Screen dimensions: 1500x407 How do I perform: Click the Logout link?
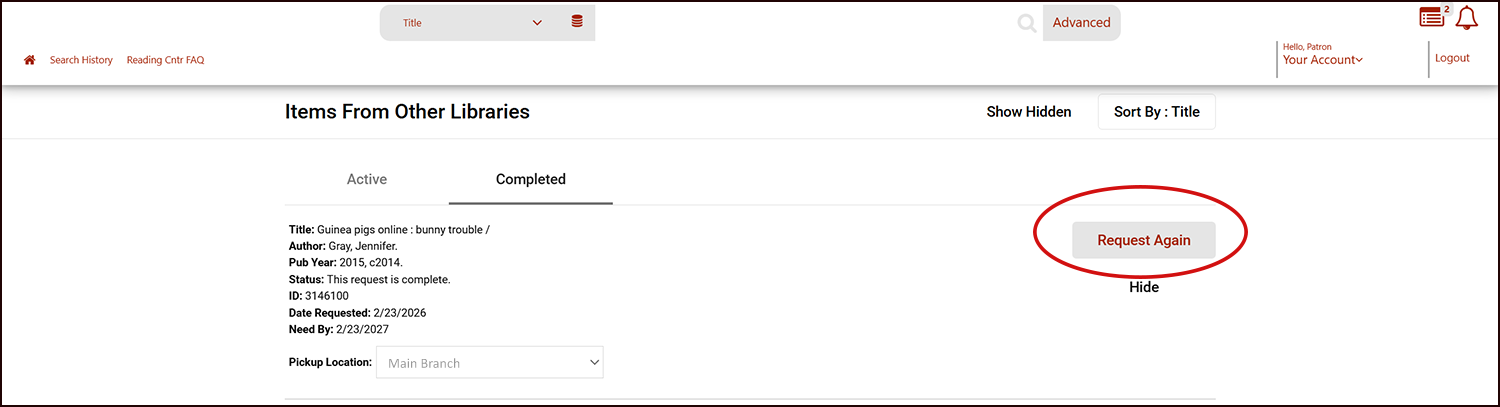pos(1452,58)
